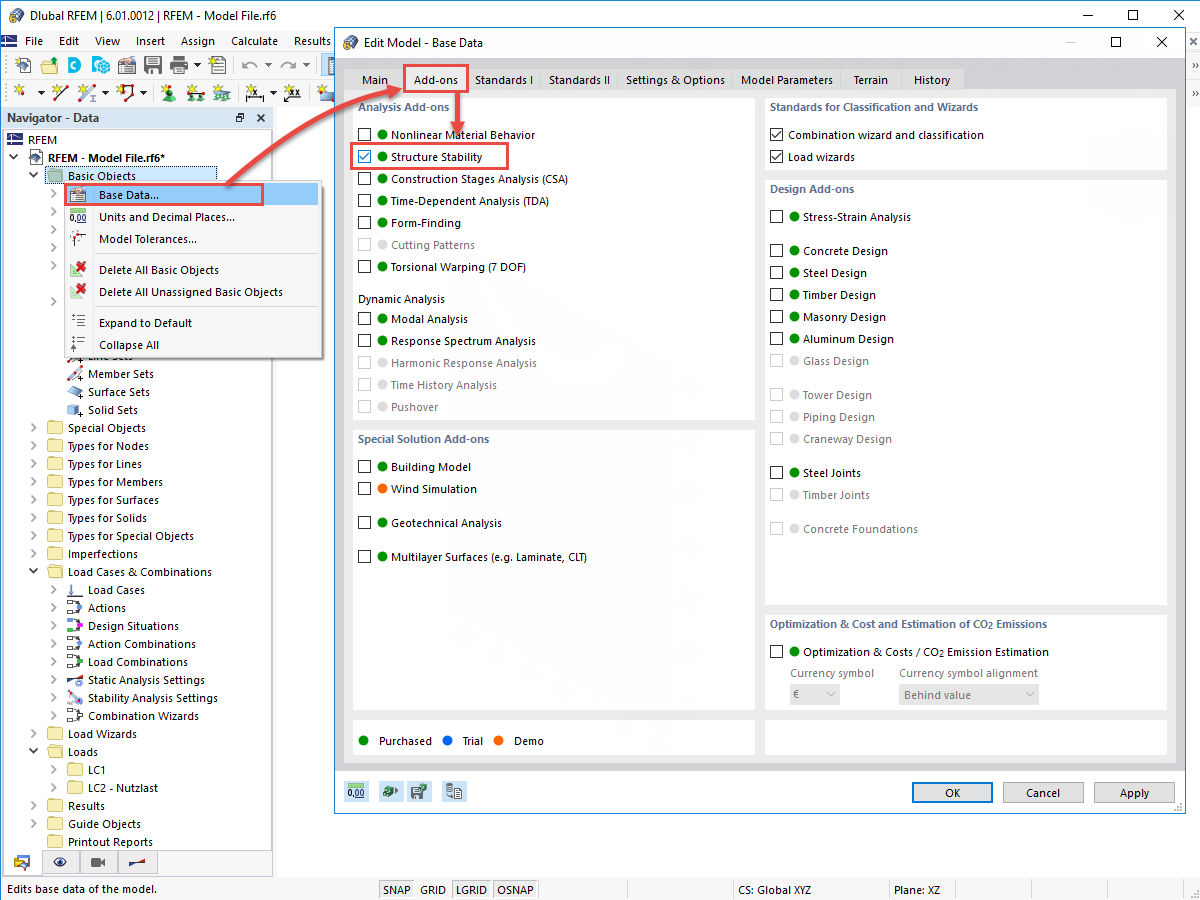Open Units and Decimal Places from dialog footer
This screenshot has height=900, width=1200.
tap(356, 791)
